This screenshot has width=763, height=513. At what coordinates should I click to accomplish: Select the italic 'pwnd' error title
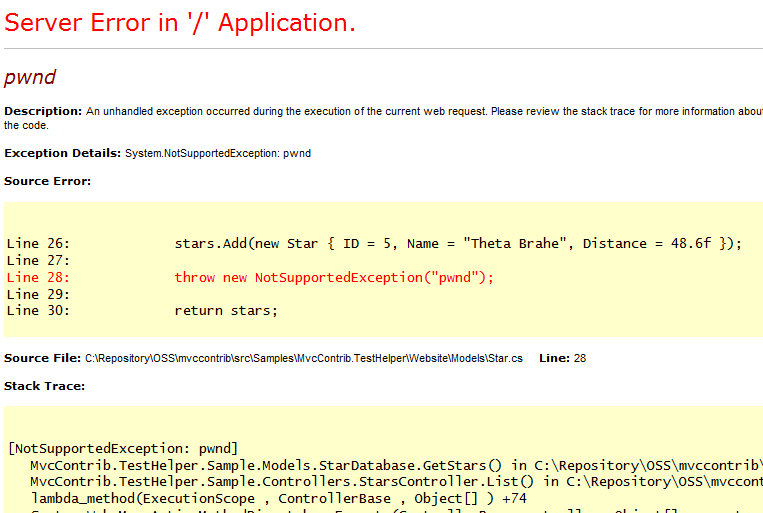[x=30, y=77]
